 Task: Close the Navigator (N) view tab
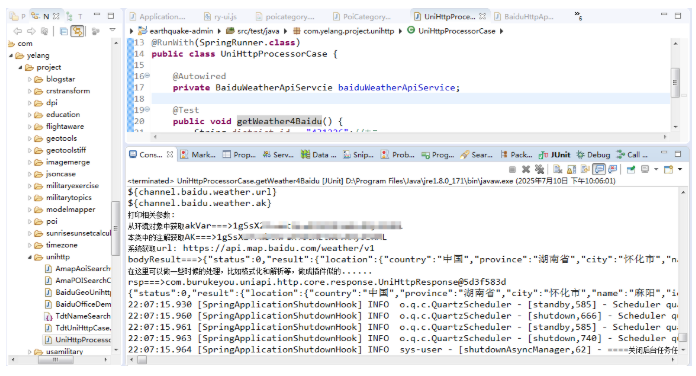click(56, 16)
